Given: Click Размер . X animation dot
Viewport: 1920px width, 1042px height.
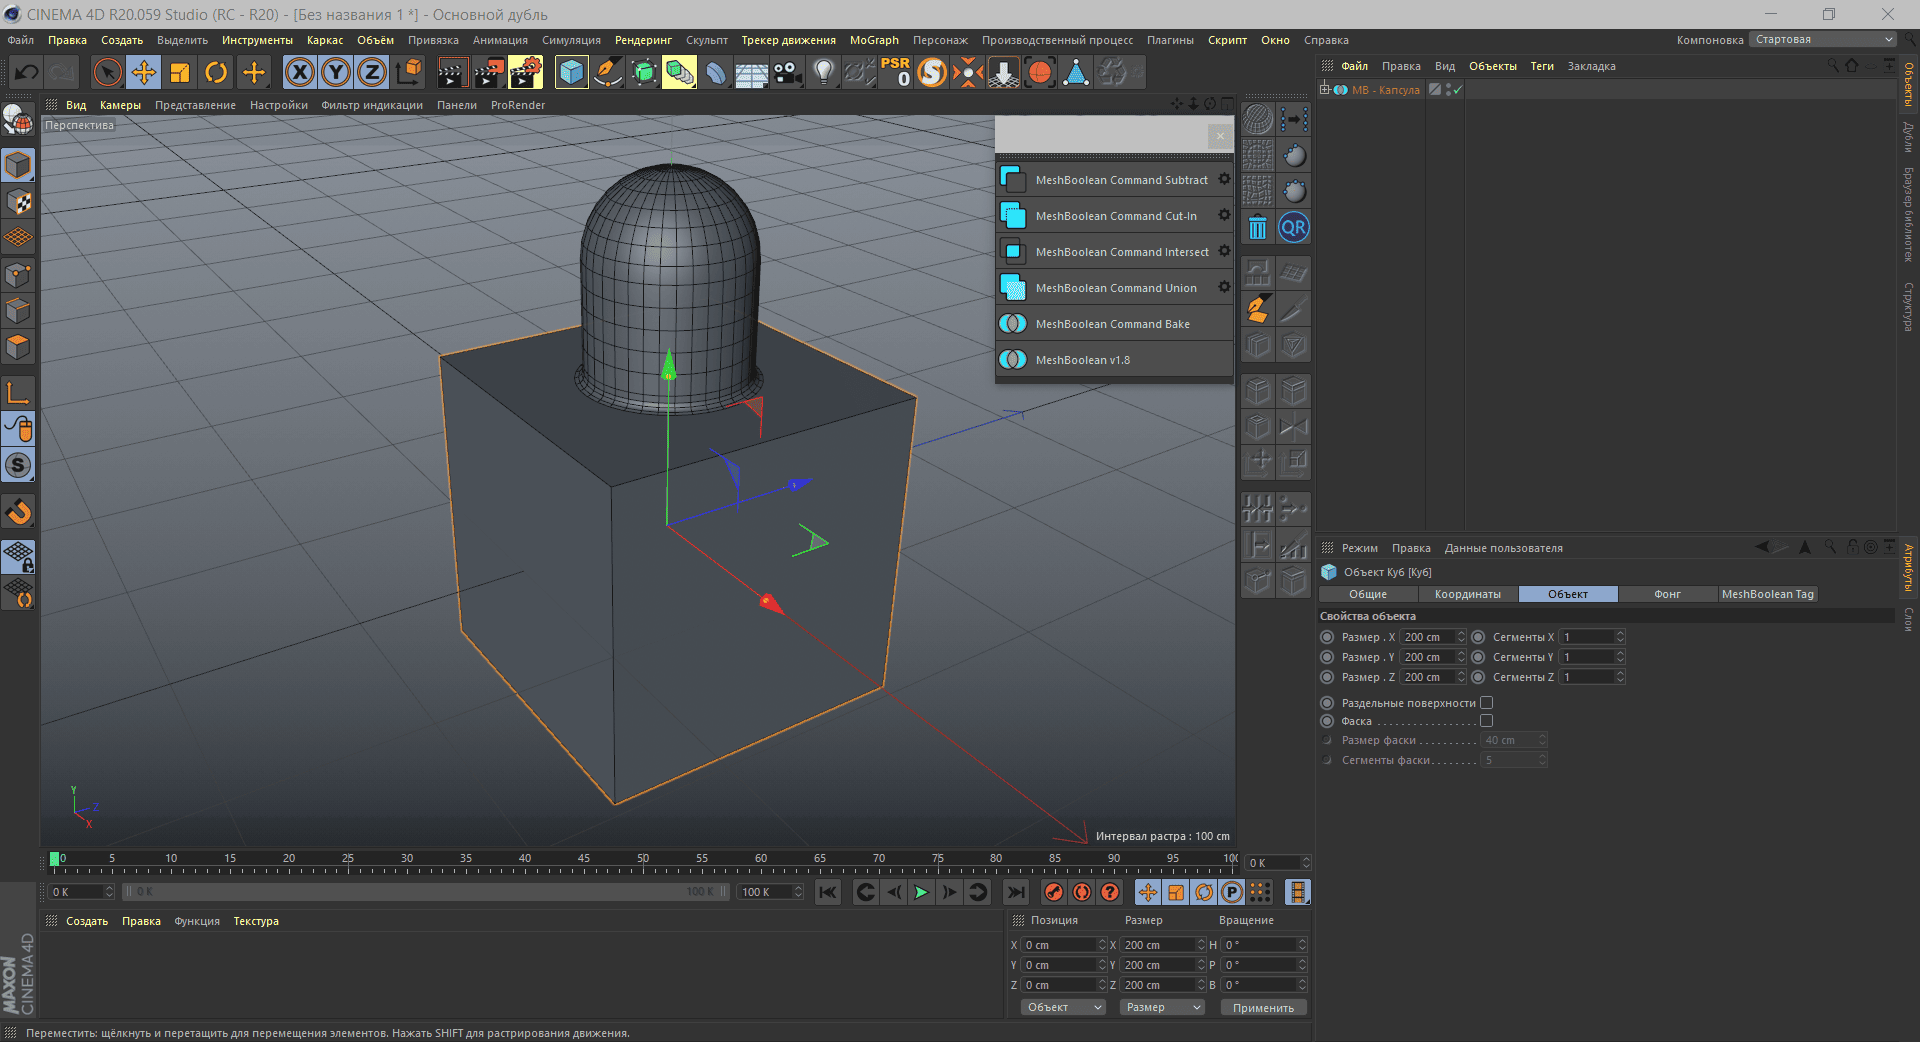Looking at the screenshot, I should pos(1327,637).
